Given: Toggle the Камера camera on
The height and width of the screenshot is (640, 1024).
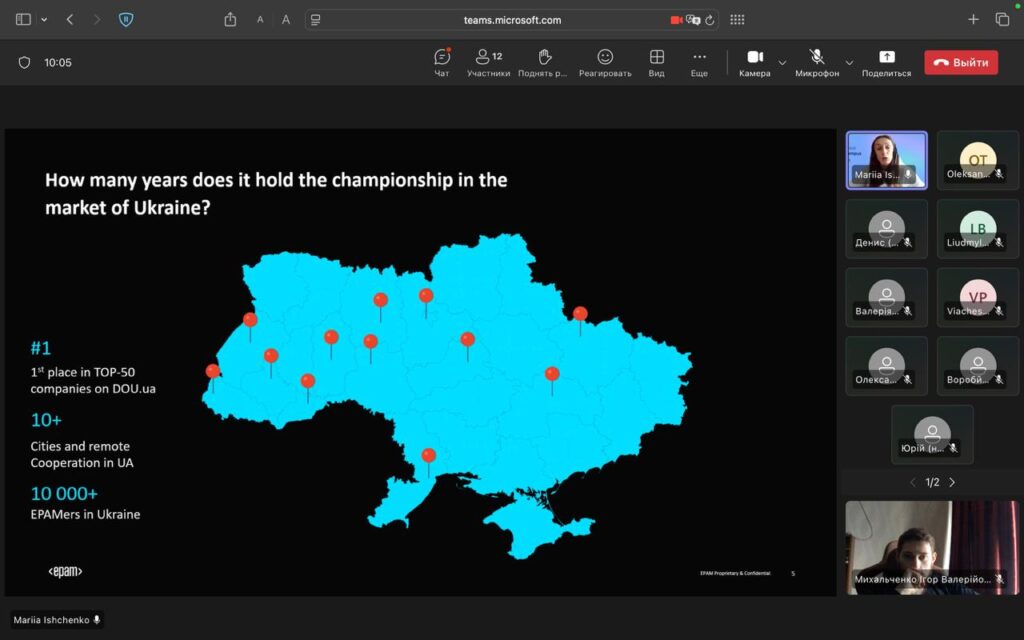Looking at the screenshot, I should pos(755,63).
